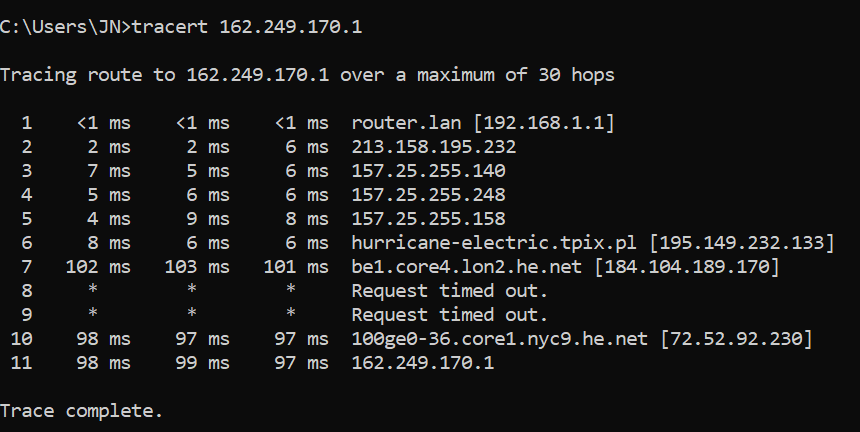
Task: Select IP address 192.168.1.1 in brackets
Action: click(x=544, y=122)
